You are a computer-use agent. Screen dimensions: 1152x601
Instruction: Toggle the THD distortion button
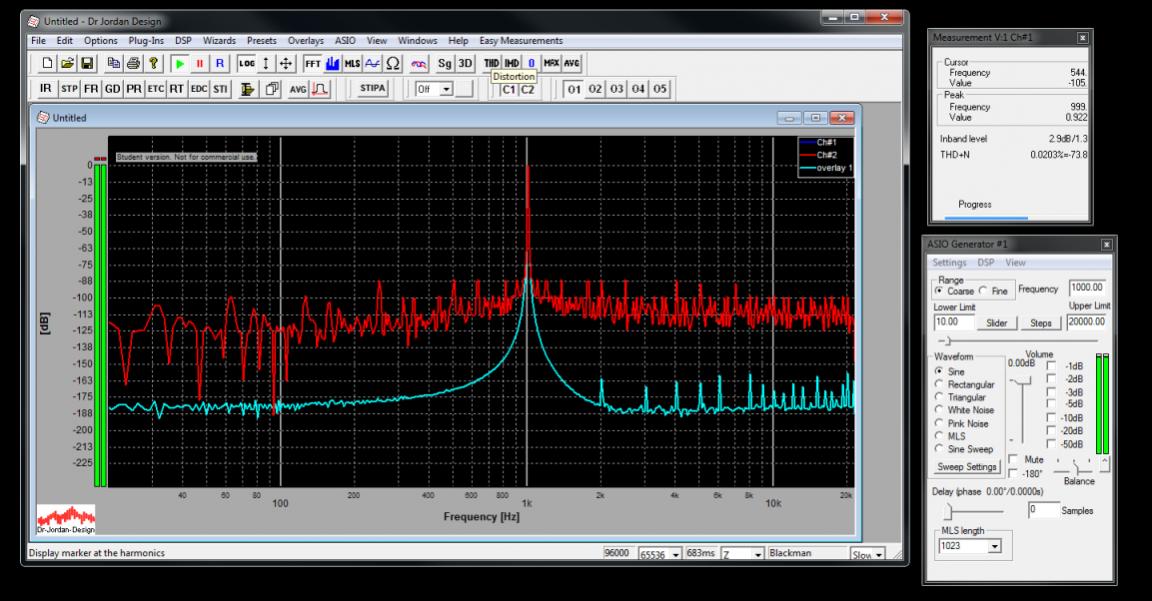coord(492,64)
